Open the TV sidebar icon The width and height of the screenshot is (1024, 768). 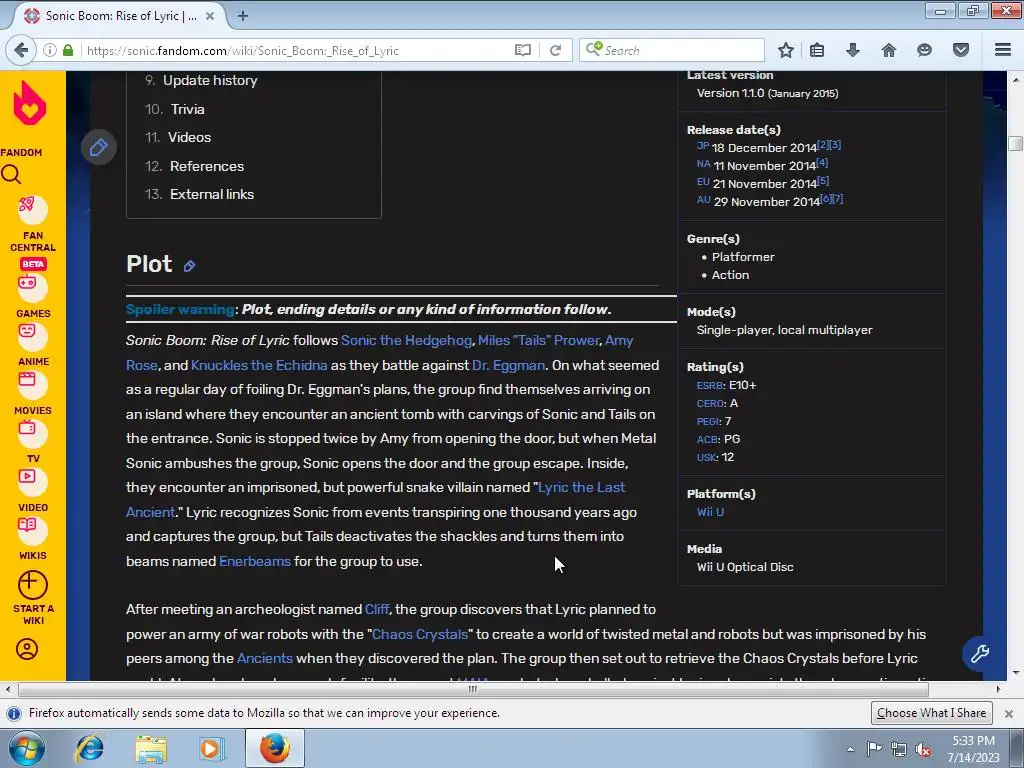(31, 432)
